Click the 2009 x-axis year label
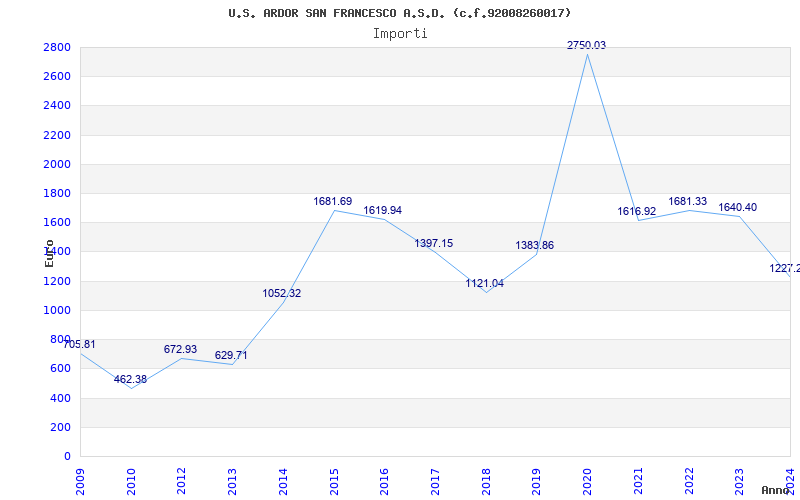 pos(80,481)
